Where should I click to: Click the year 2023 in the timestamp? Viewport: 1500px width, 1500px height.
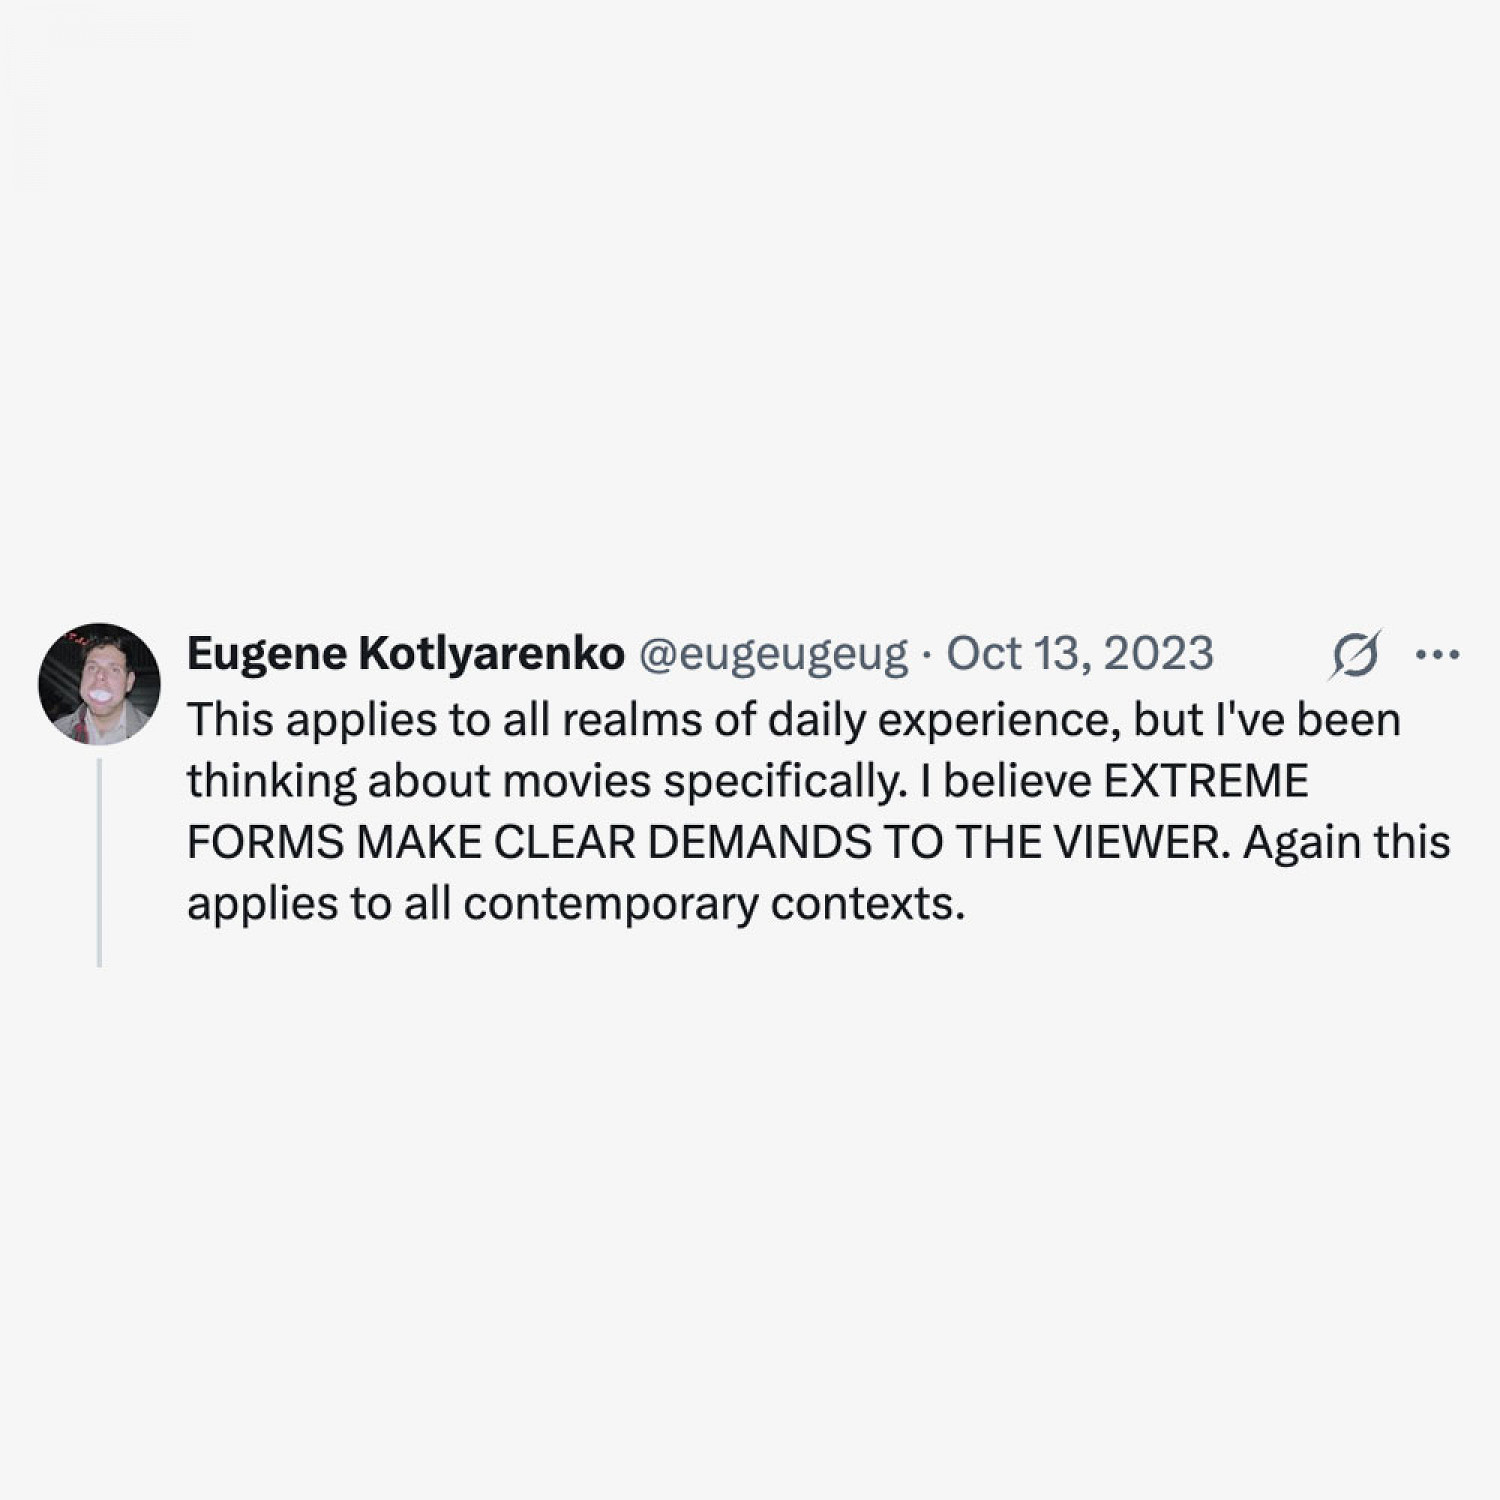click(1159, 655)
